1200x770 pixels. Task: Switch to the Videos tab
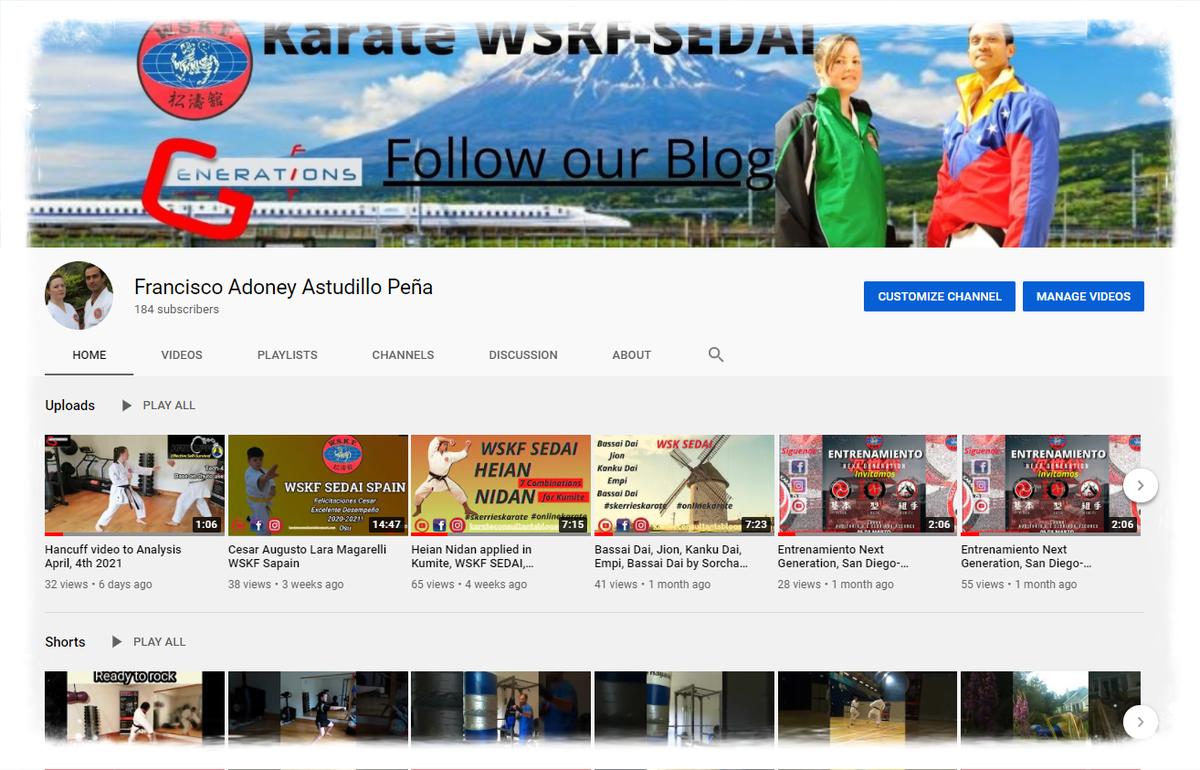pos(181,355)
